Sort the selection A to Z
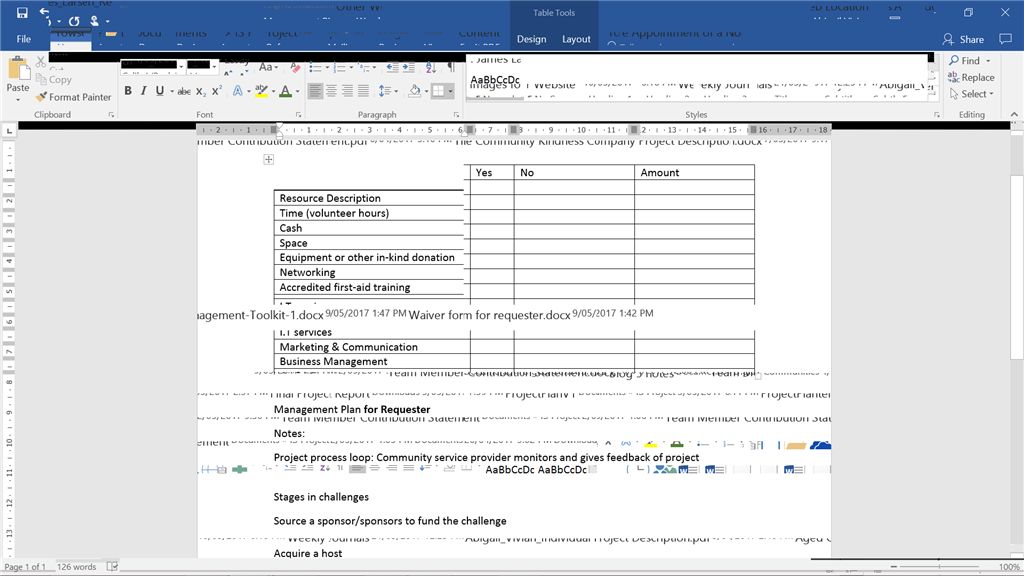 [x=431, y=67]
